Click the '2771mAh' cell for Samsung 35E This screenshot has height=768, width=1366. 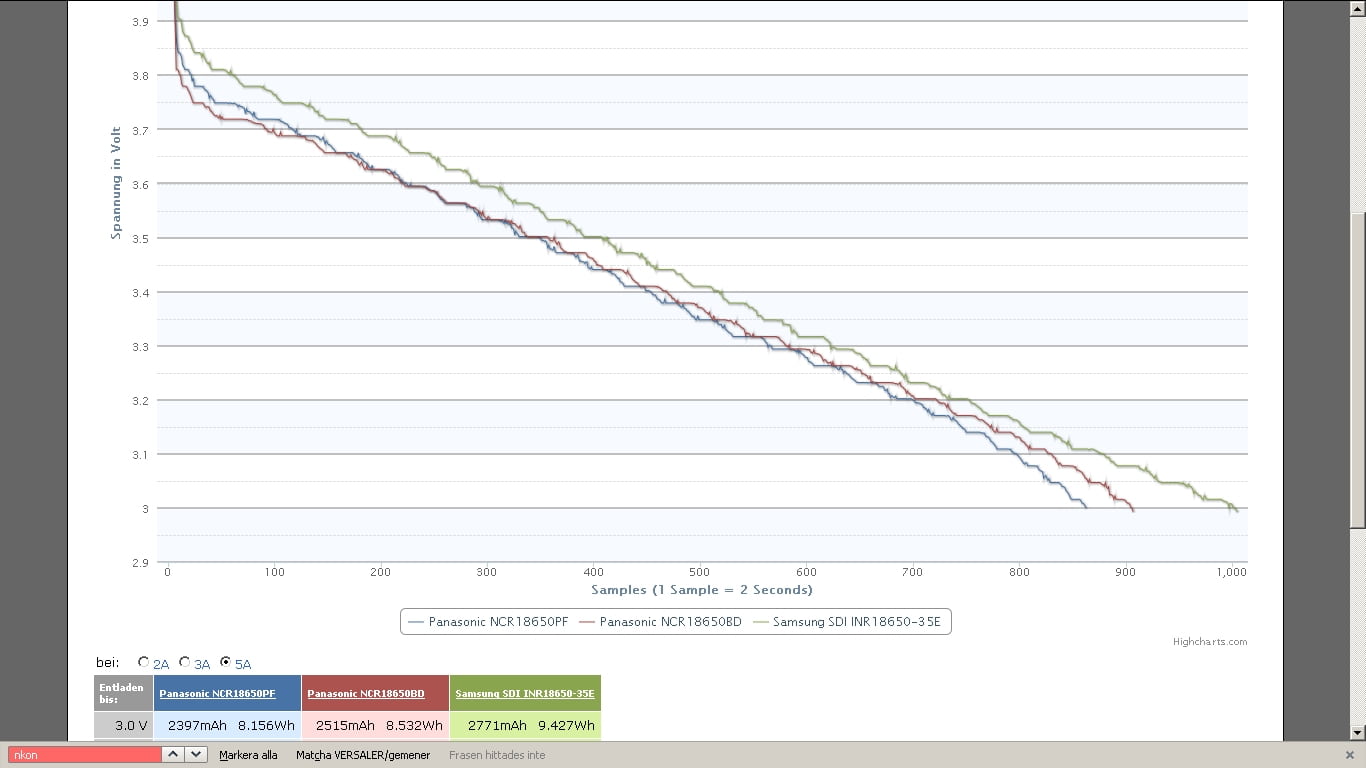[497, 726]
